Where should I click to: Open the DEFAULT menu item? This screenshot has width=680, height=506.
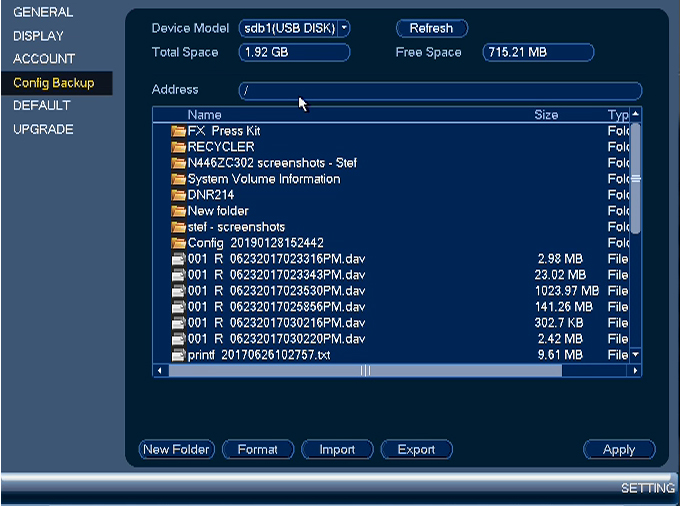click(x=42, y=105)
